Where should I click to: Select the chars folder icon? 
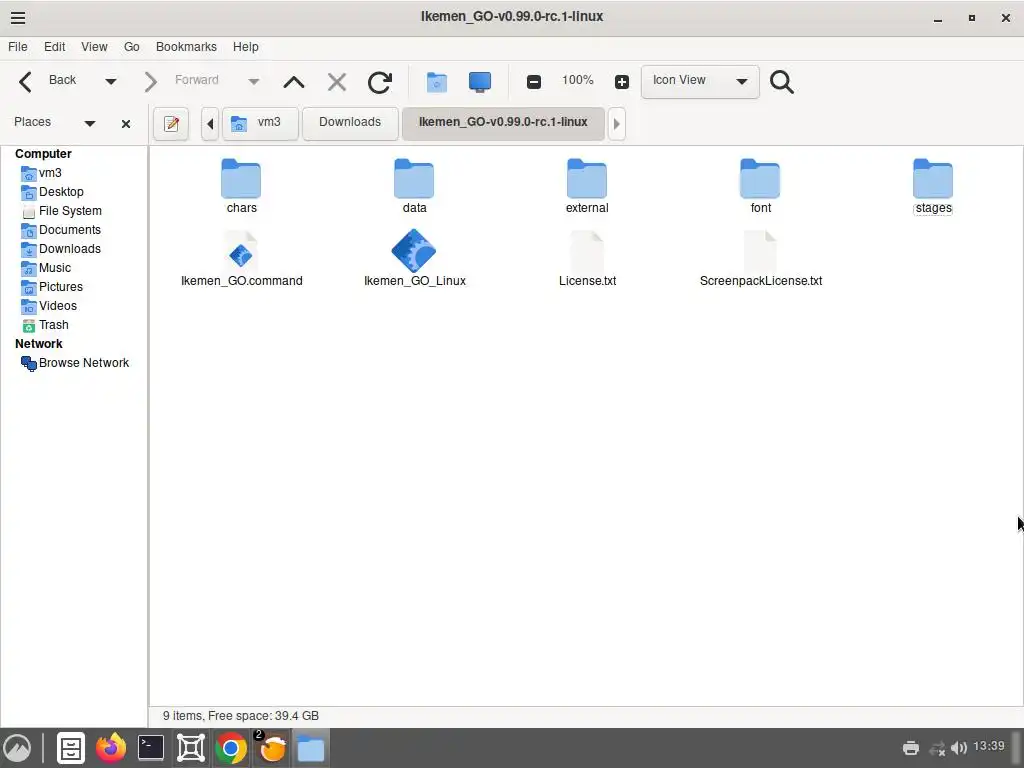(241, 178)
